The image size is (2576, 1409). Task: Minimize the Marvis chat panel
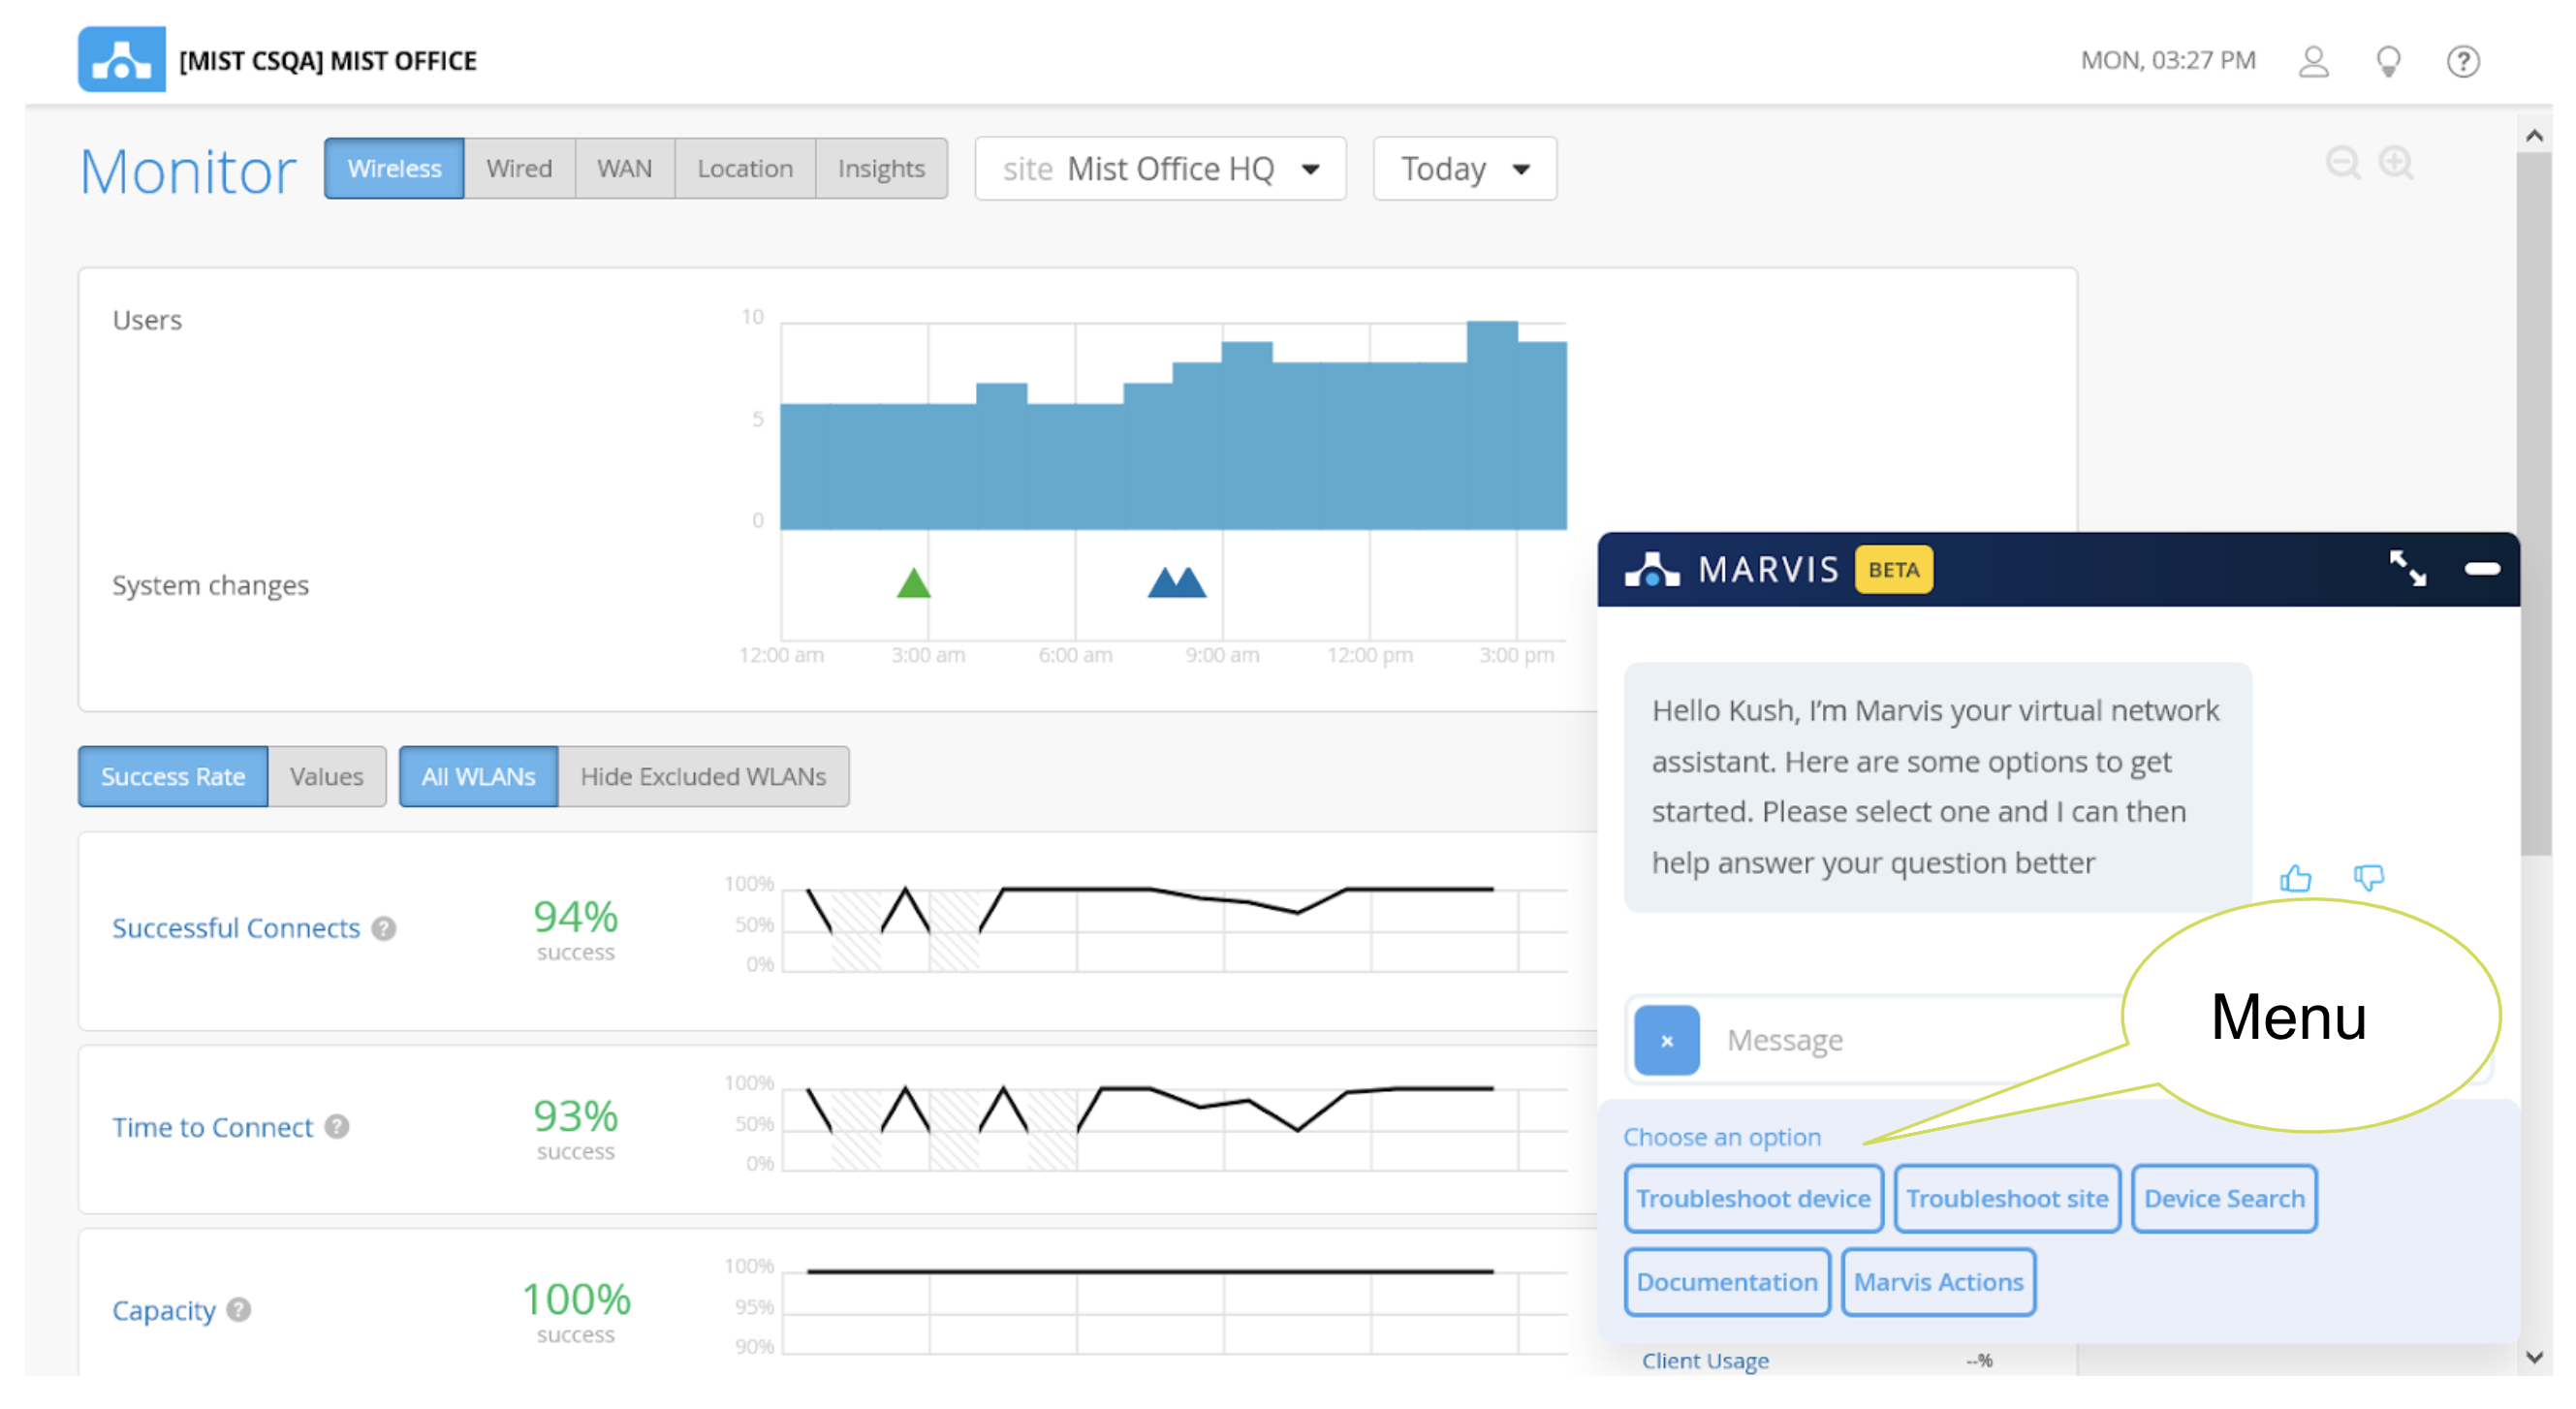(2481, 568)
